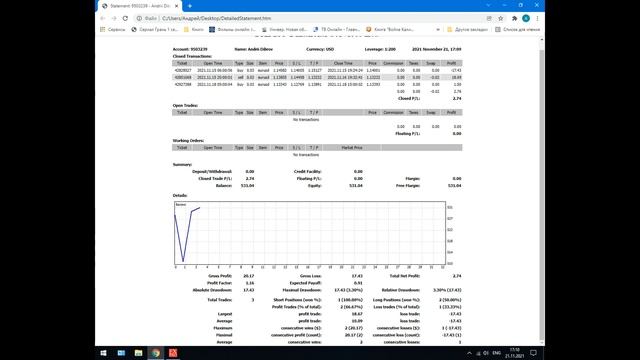The height and width of the screenshot is (360, 640).
Task: Open the ТВ Онлайн bookmark
Action: (336, 29)
